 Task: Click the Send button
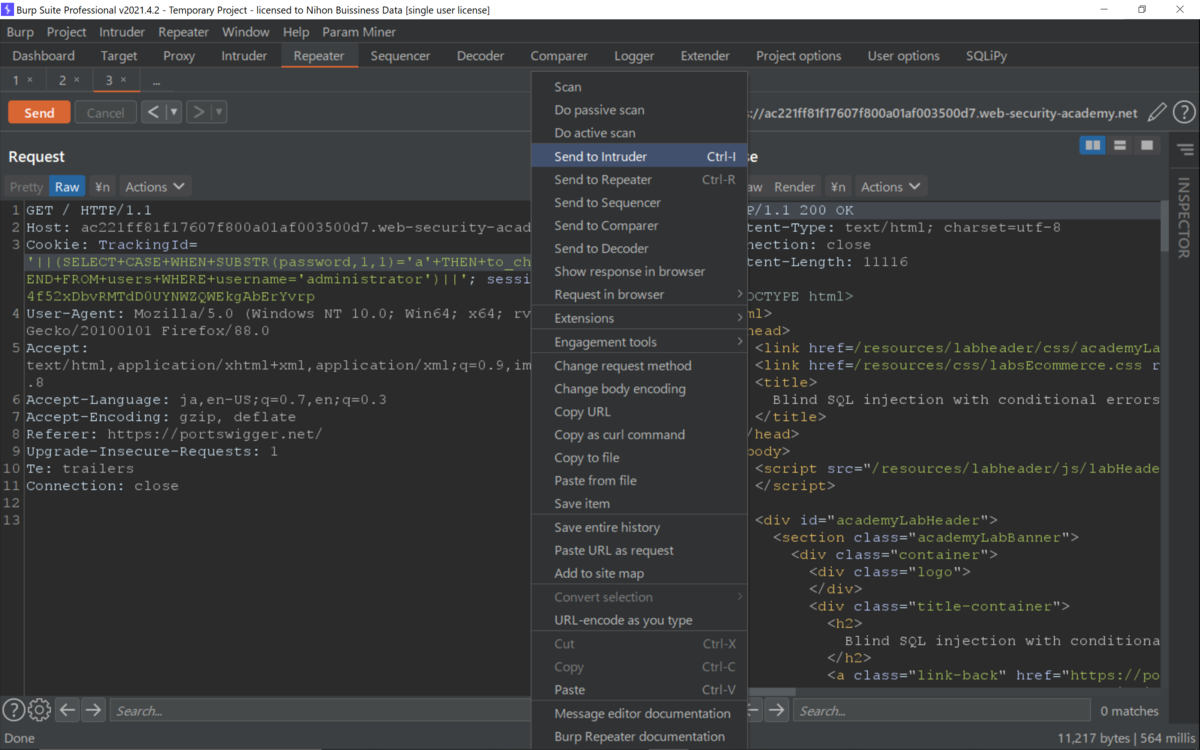[39, 112]
